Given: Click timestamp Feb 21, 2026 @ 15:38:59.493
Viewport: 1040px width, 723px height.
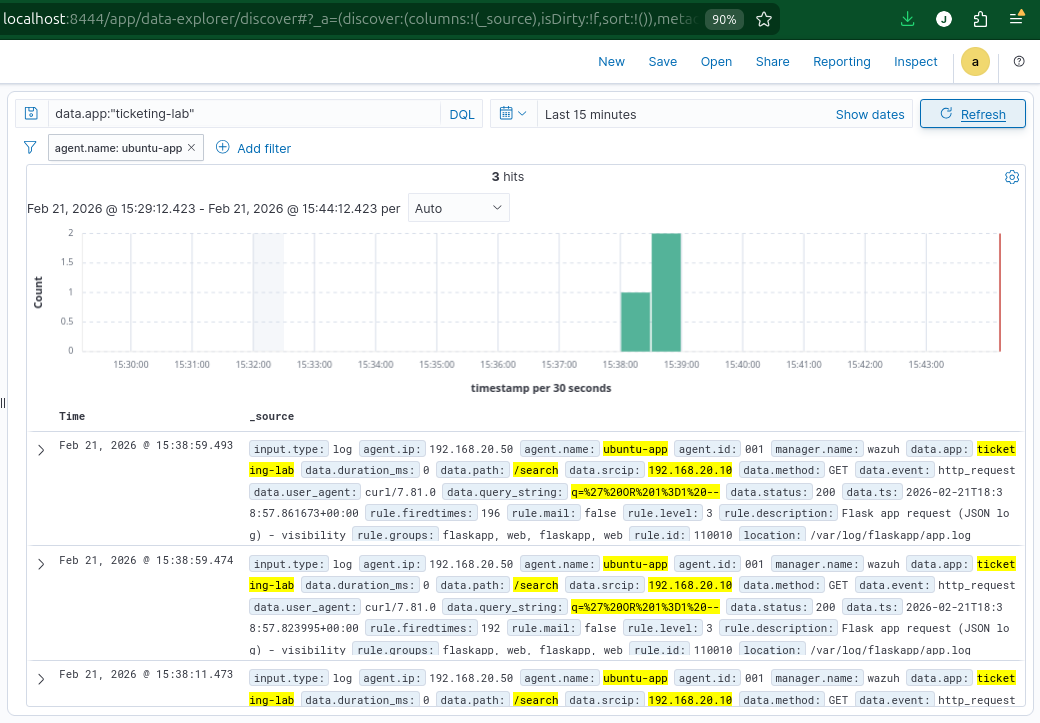Looking at the screenshot, I should pyautogui.click(x=146, y=445).
